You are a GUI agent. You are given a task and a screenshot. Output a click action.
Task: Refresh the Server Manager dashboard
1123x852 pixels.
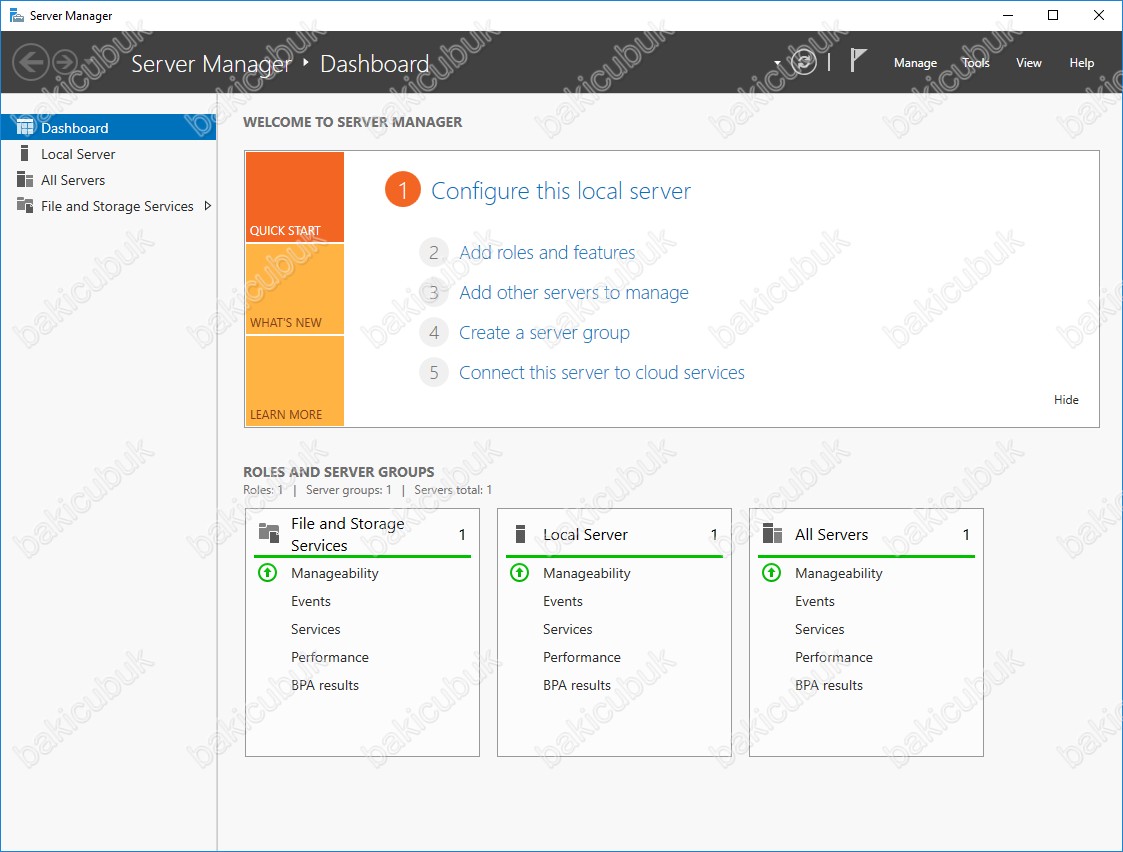click(803, 62)
